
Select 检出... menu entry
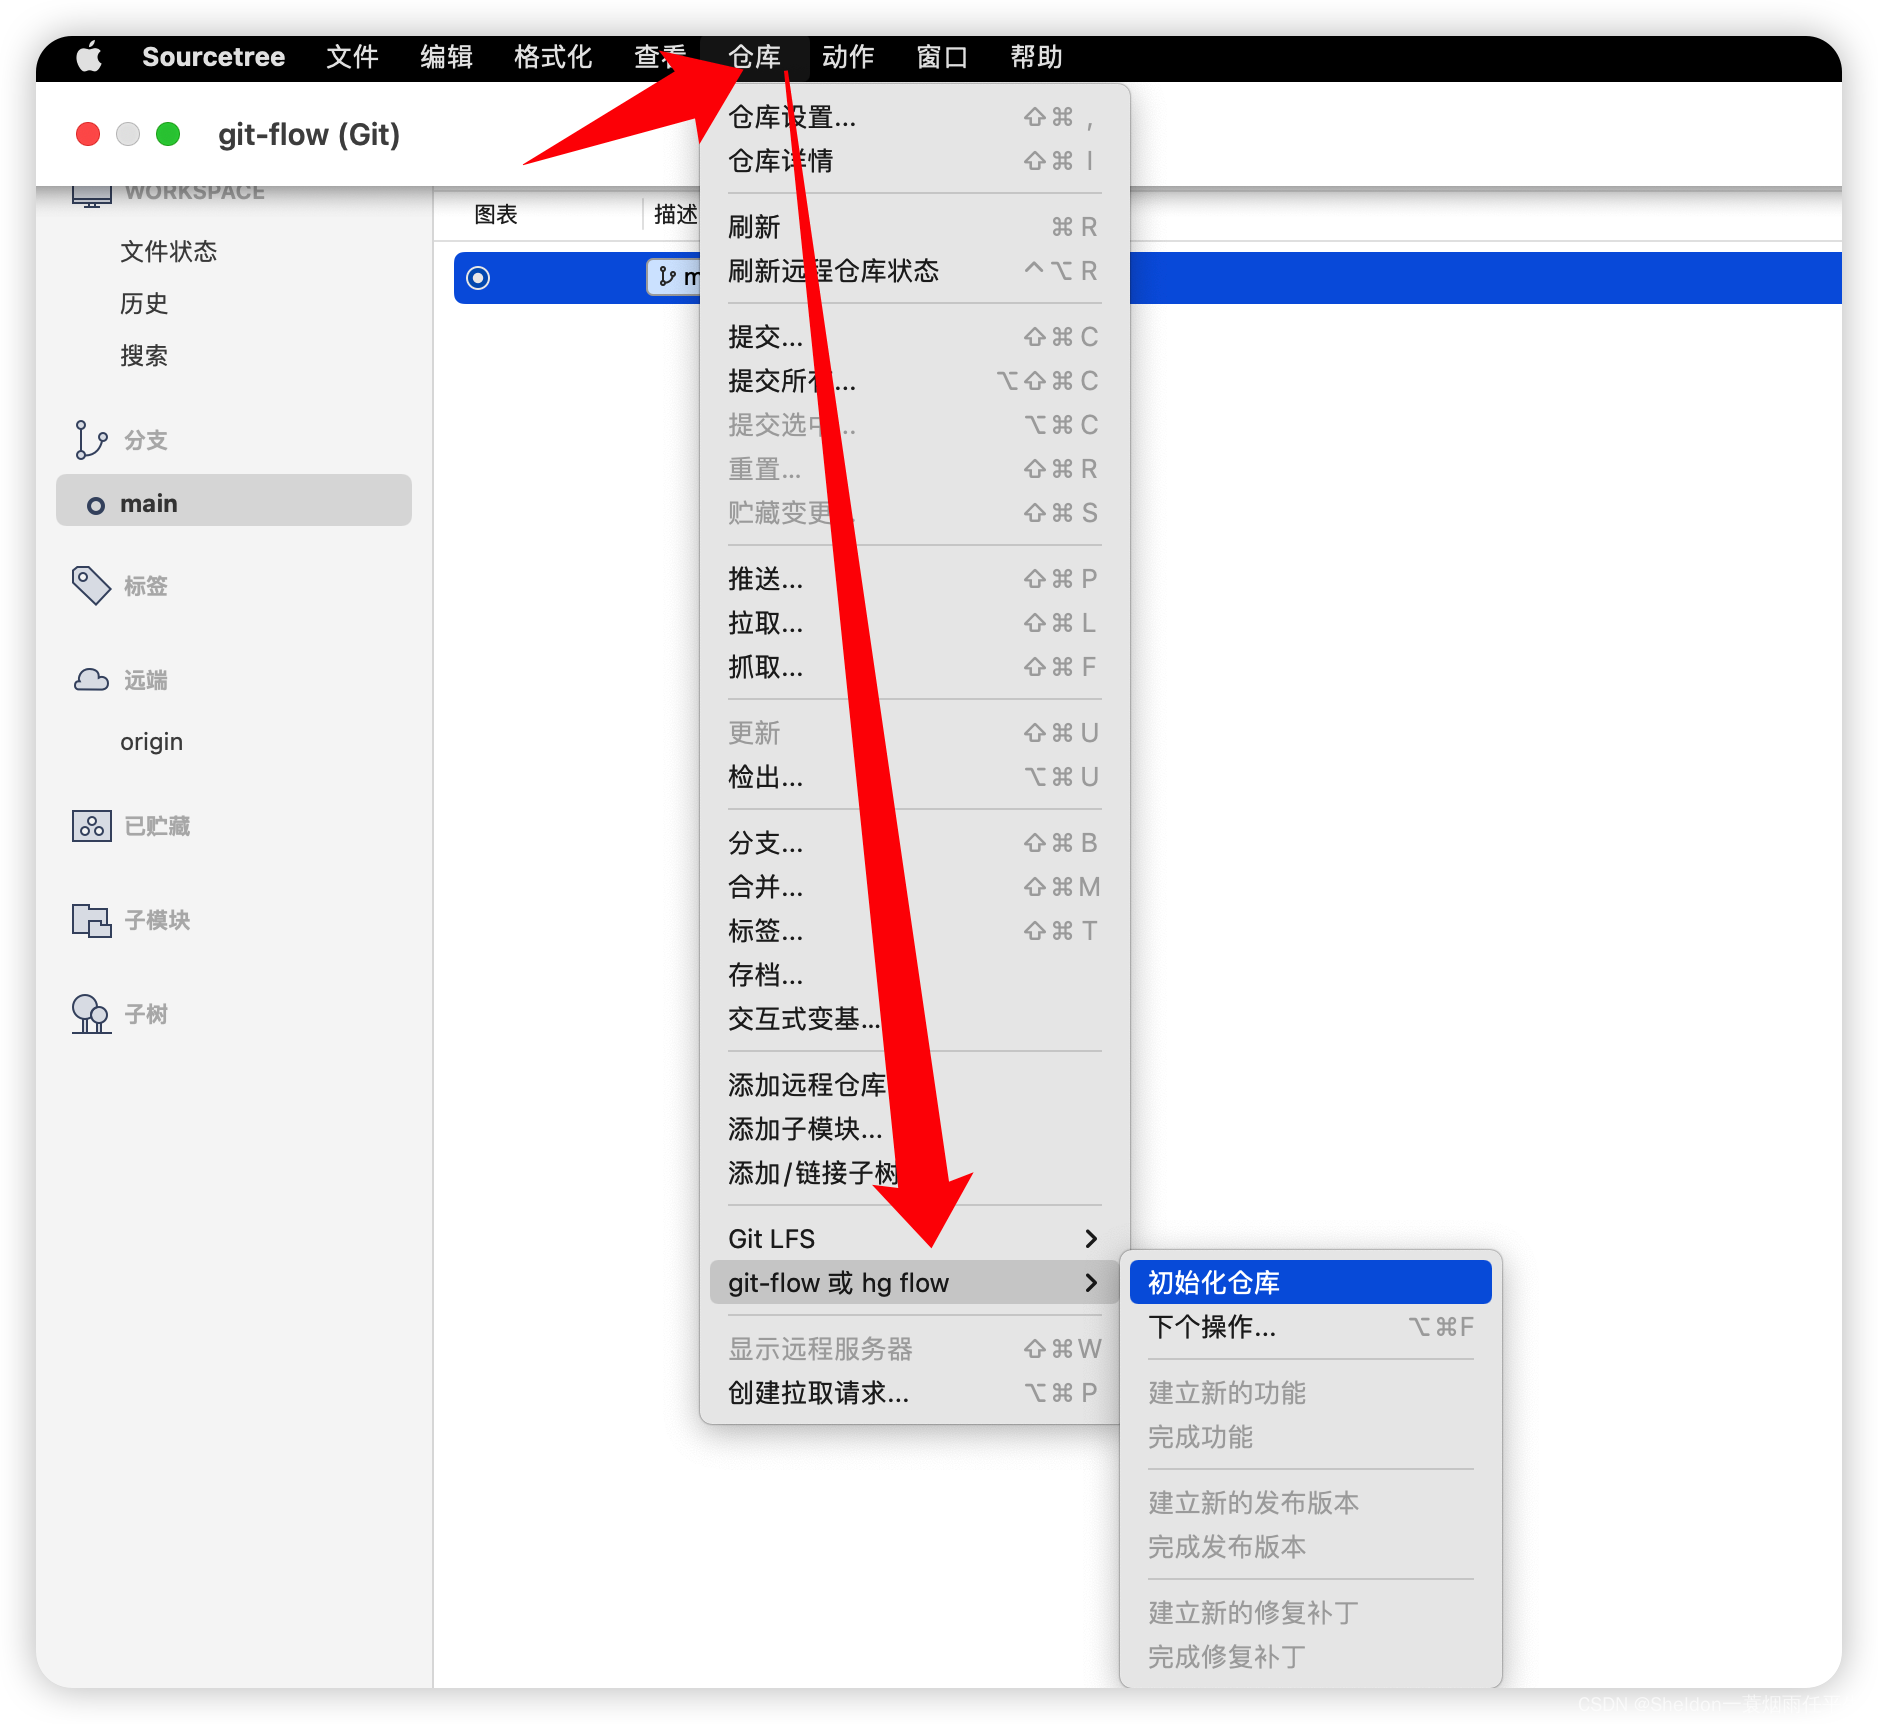(x=914, y=777)
